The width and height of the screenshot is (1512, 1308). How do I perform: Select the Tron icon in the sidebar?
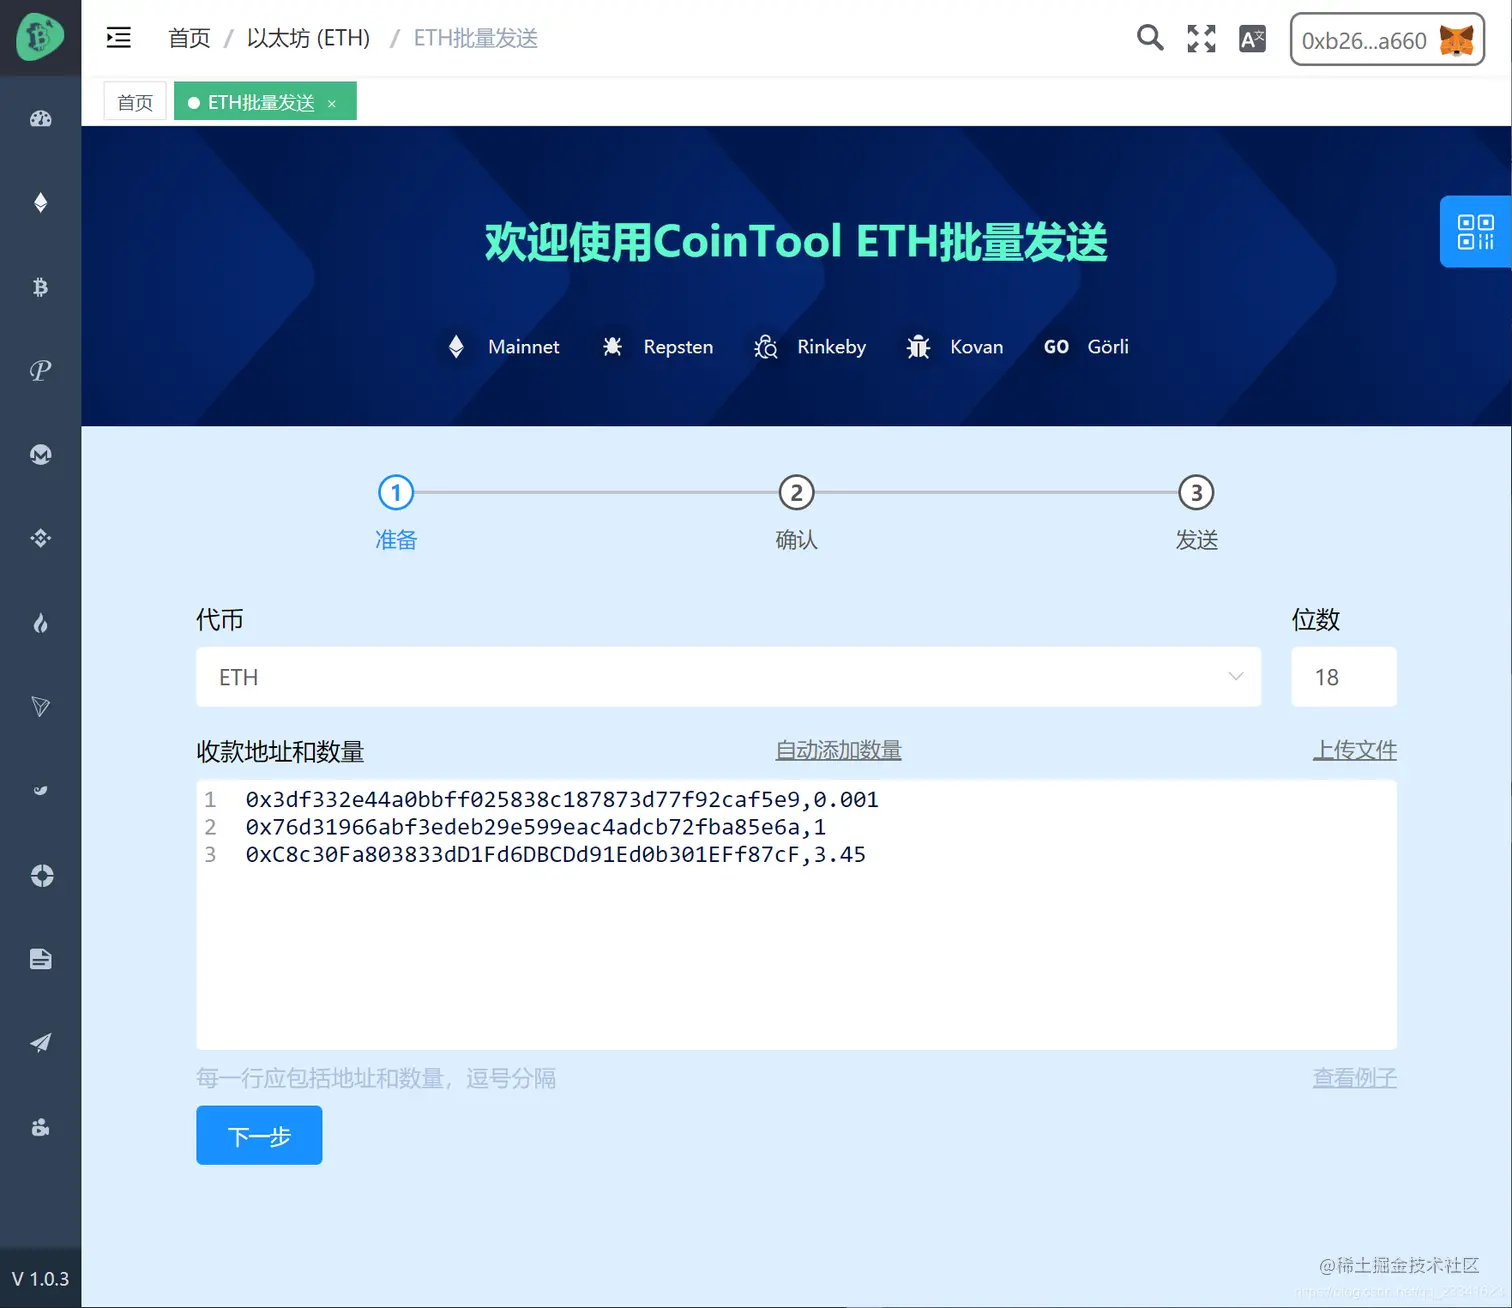tap(40, 707)
